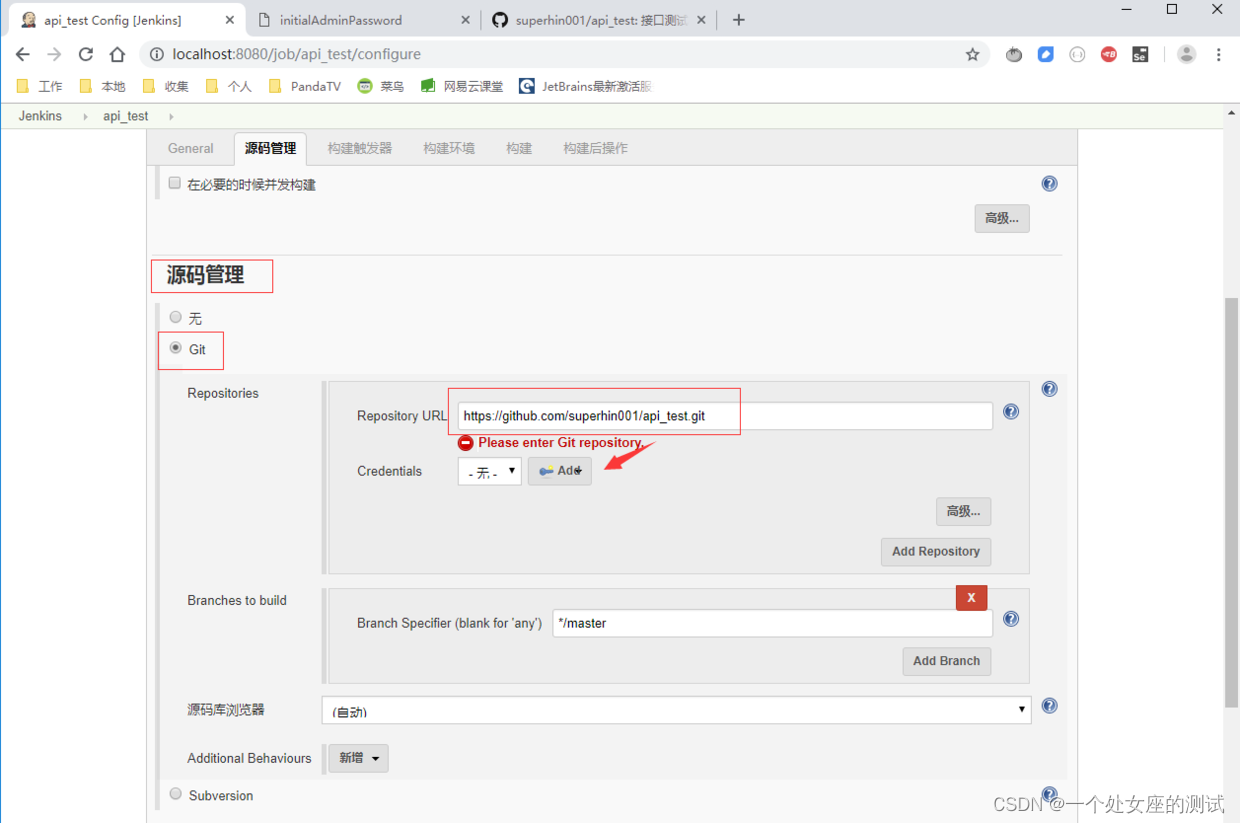Click the api_test breadcrumb link
Image resolution: width=1240 pixels, height=823 pixels.
click(126, 116)
